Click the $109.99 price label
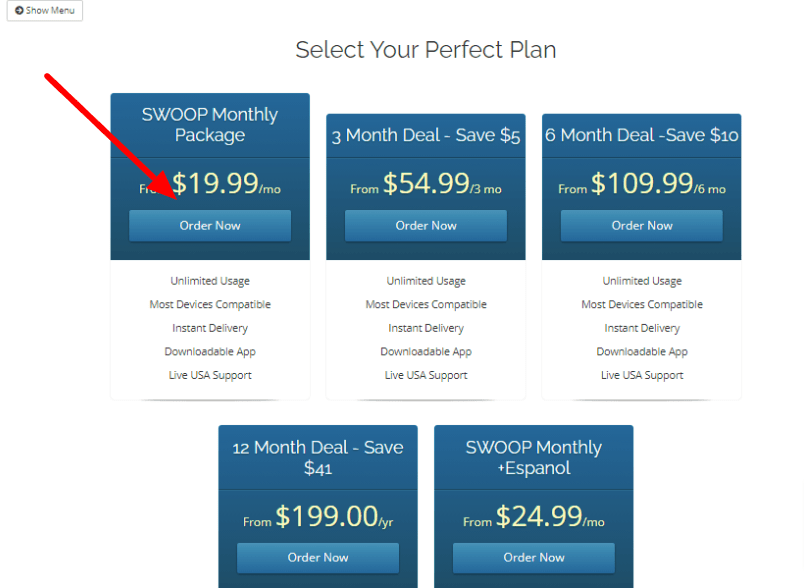 [x=642, y=183]
